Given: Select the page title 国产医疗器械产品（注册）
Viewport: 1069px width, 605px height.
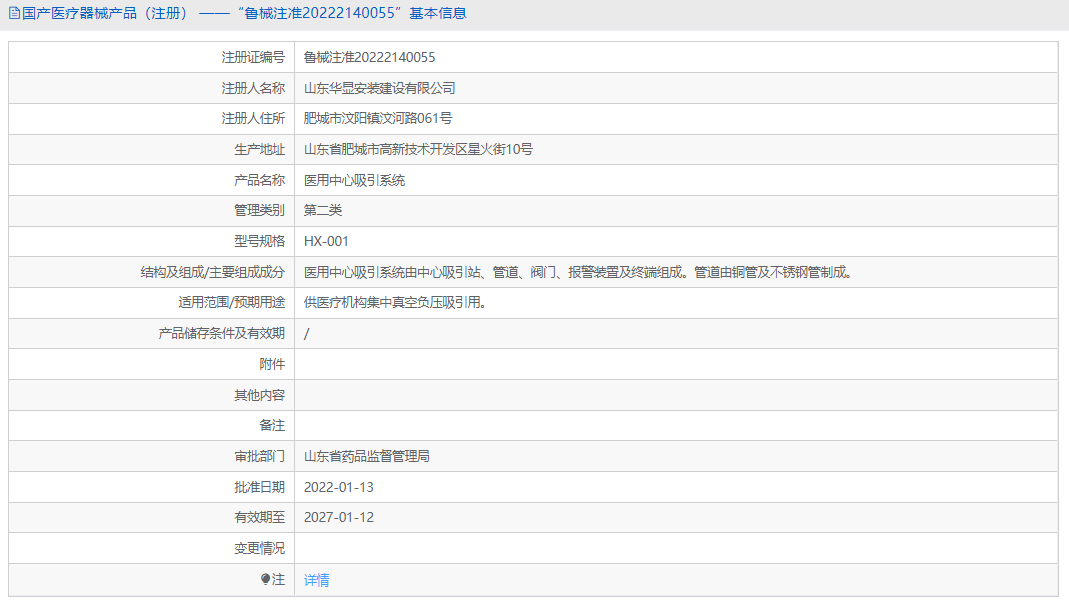Looking at the screenshot, I should pyautogui.click(x=105, y=13).
